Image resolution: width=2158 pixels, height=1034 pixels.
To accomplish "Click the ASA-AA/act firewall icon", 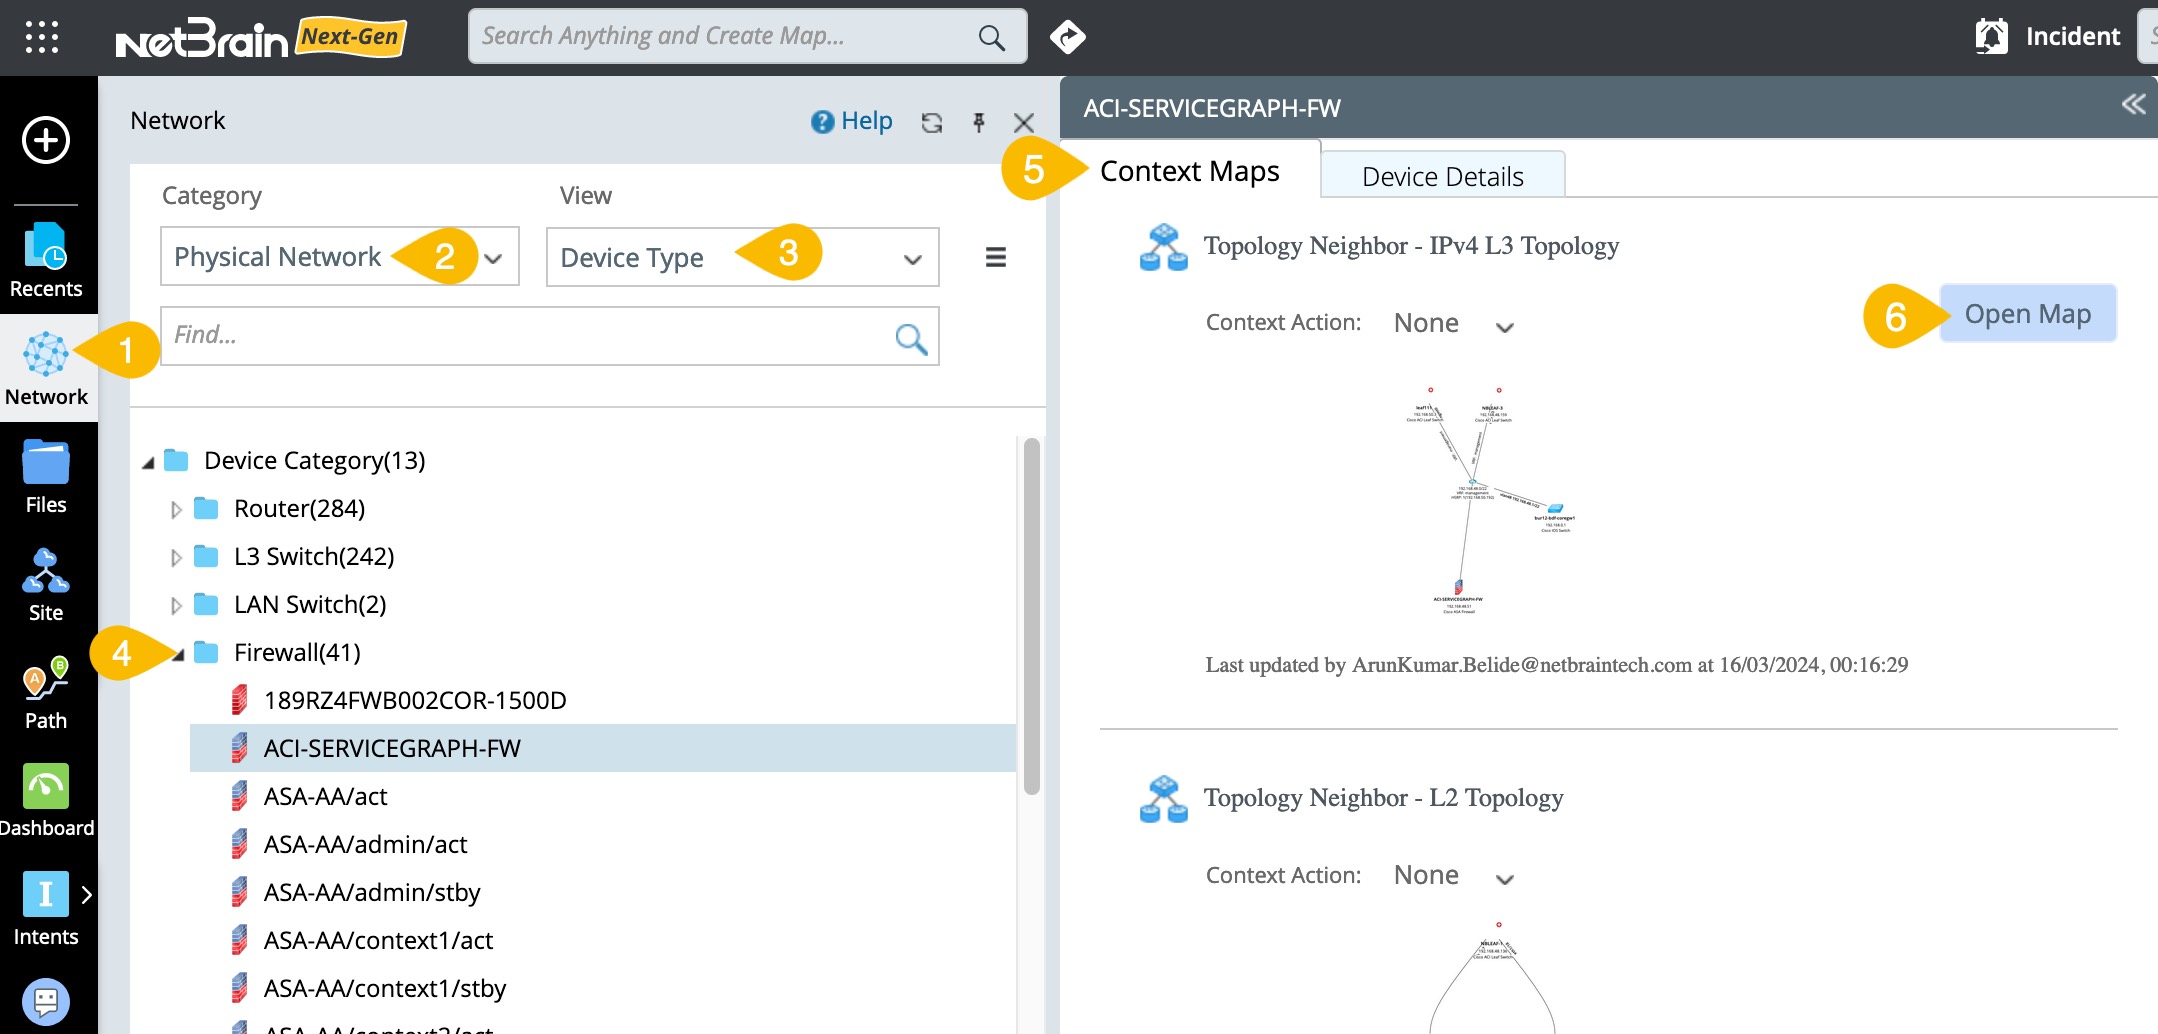I will tap(239, 796).
